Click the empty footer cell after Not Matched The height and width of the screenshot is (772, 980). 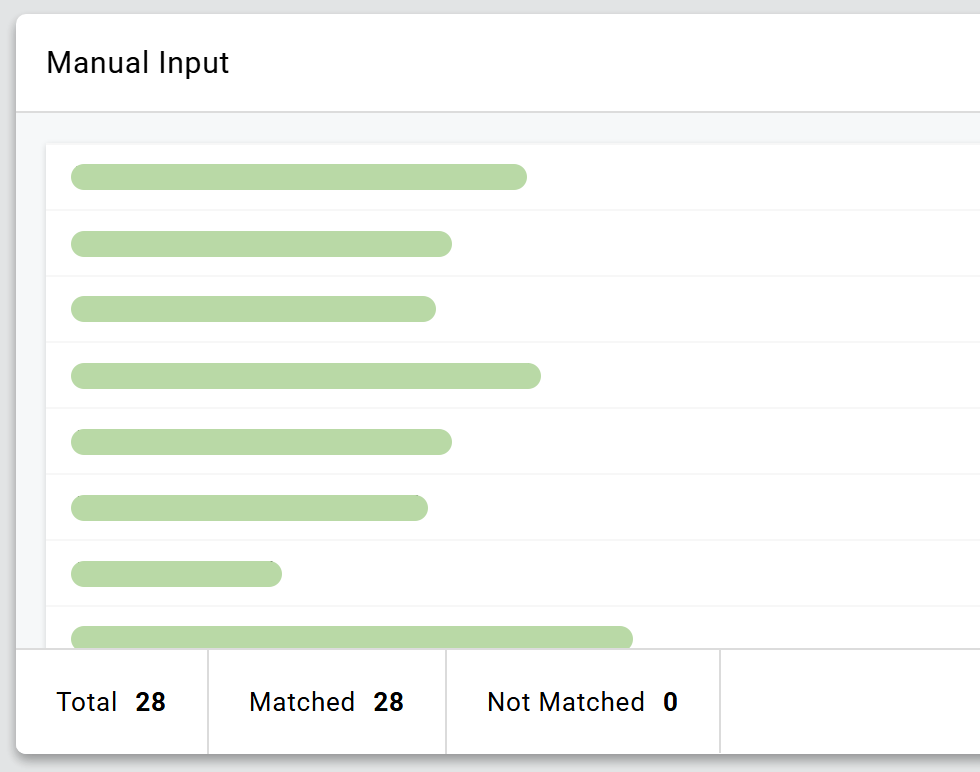coord(848,702)
